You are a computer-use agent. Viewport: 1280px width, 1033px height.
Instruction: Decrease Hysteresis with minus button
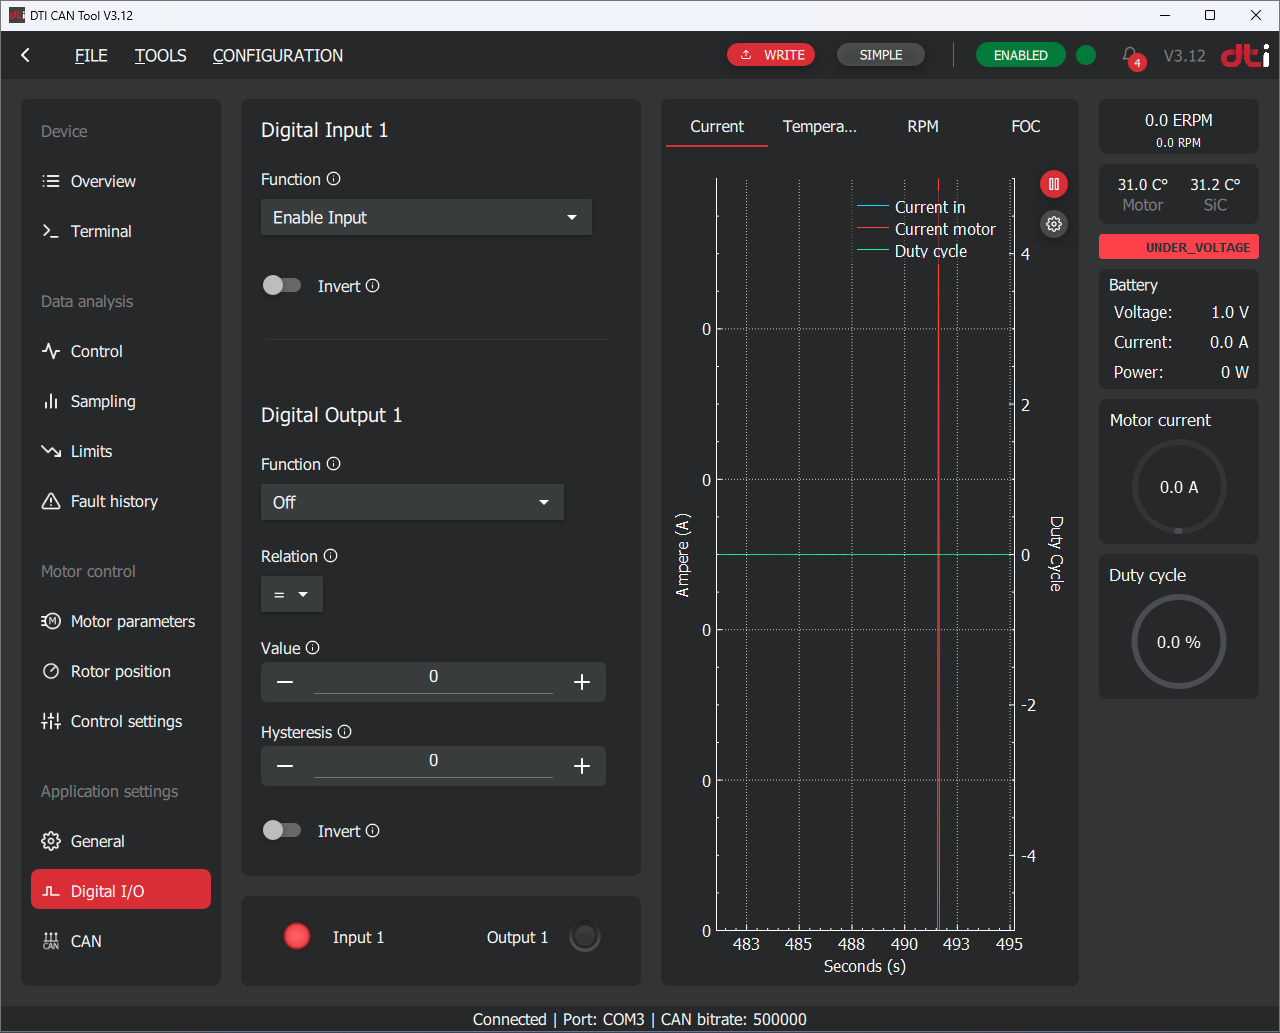pos(285,766)
